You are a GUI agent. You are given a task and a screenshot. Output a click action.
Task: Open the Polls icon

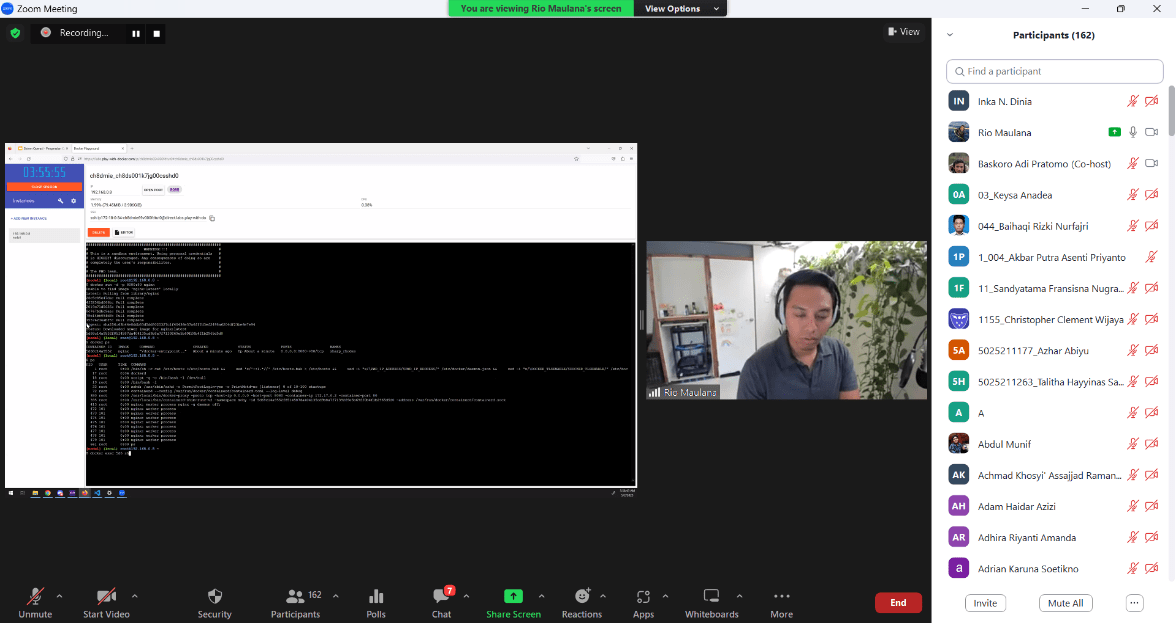pos(376,596)
